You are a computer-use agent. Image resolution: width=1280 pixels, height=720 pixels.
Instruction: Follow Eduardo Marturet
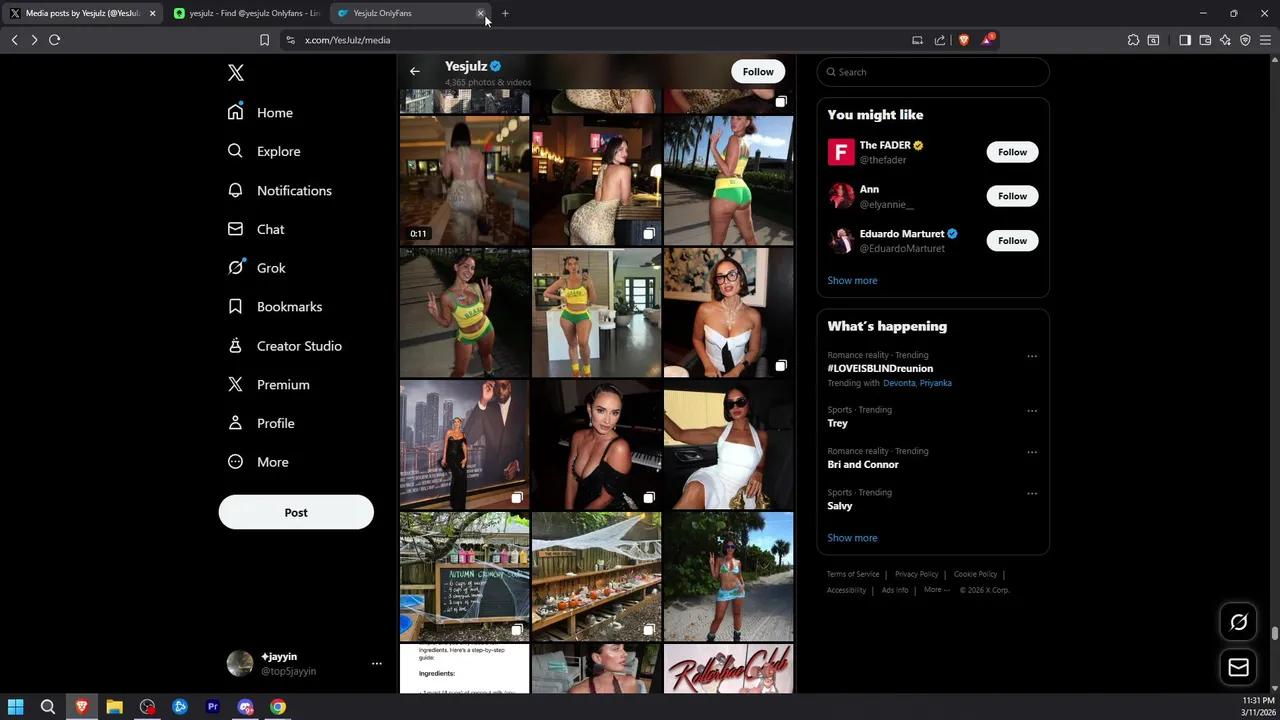coord(1012,240)
